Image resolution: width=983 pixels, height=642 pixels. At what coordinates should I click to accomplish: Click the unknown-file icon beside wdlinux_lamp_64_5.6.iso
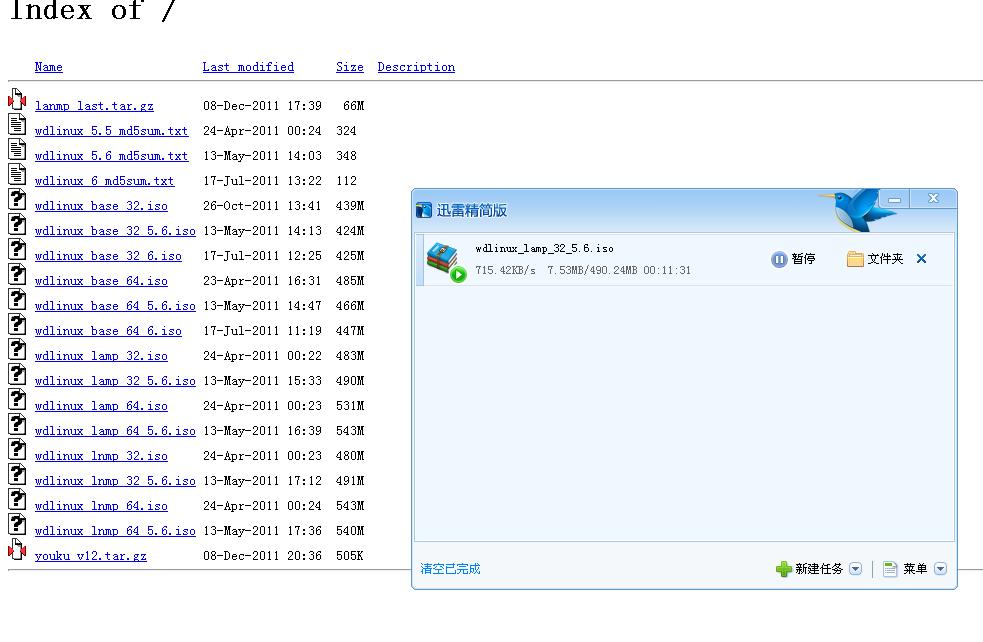coord(17,425)
